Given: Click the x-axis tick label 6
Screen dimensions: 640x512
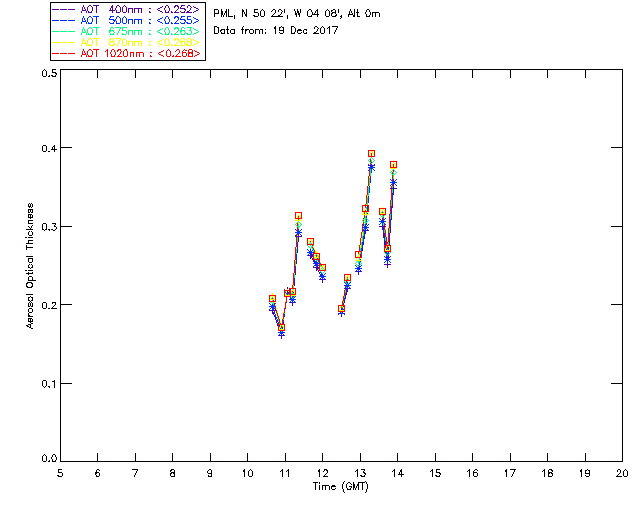Looking at the screenshot, I should click(x=98, y=473).
